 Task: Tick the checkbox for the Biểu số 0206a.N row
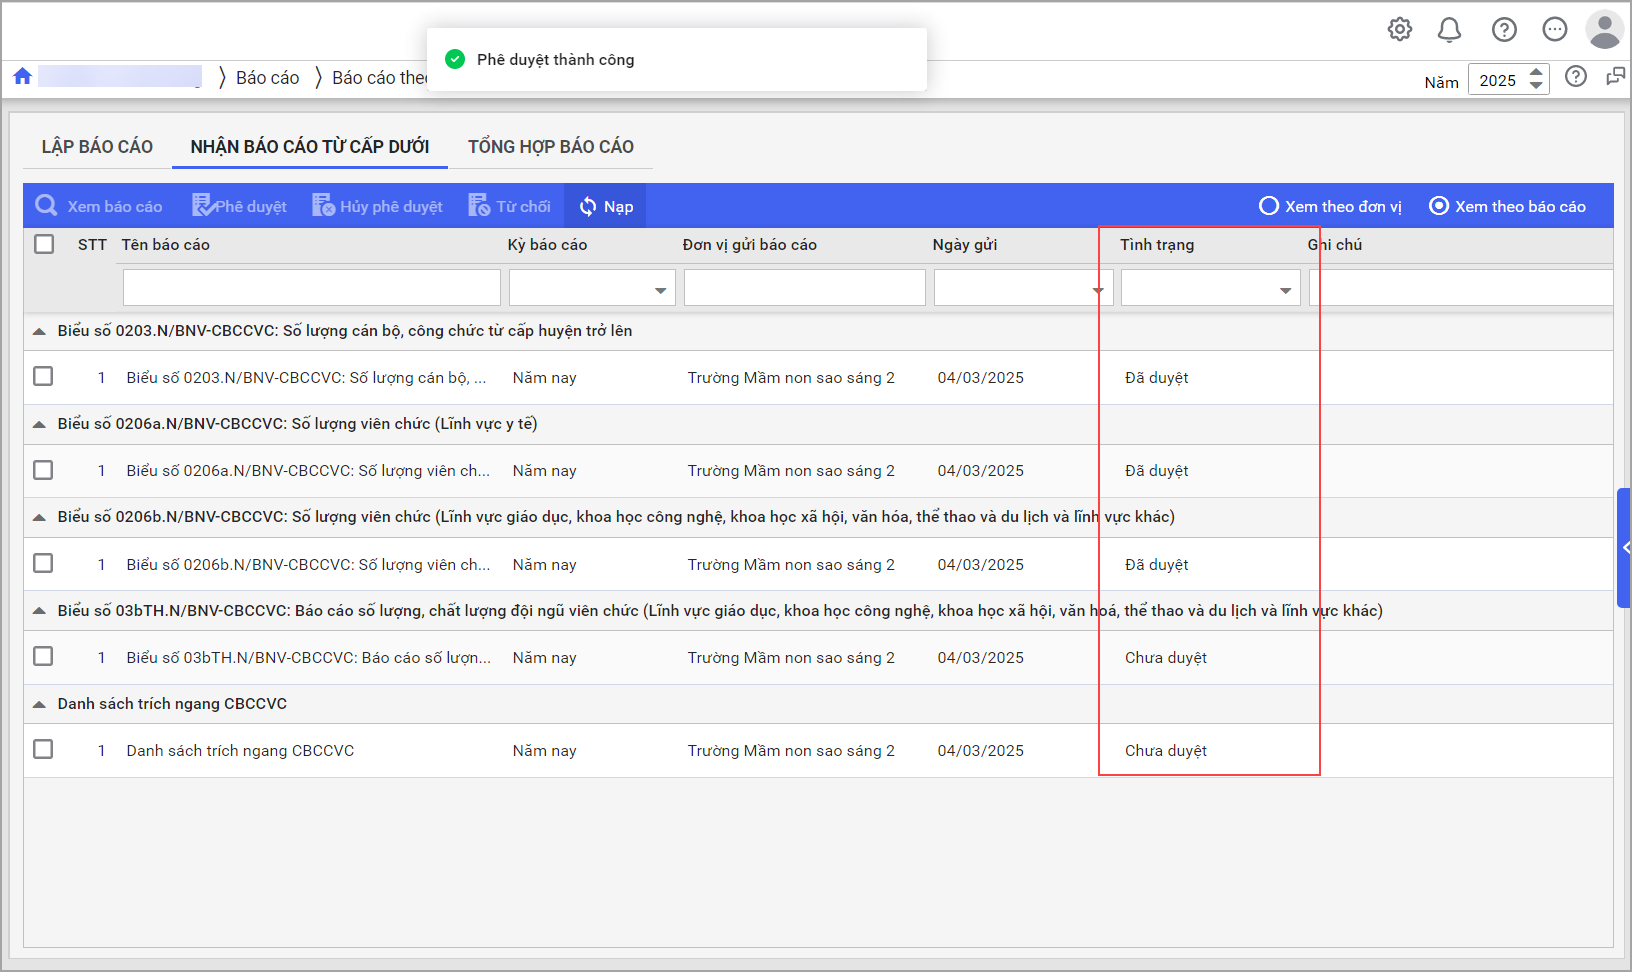[43, 469]
